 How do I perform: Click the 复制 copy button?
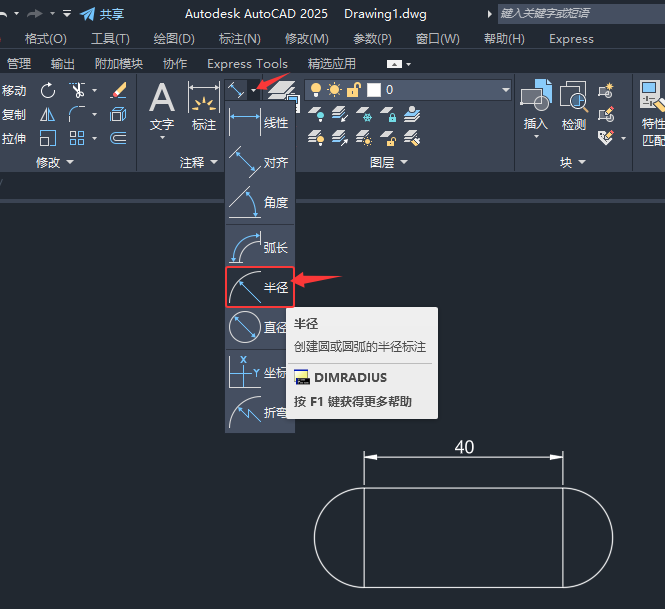(x=14, y=115)
